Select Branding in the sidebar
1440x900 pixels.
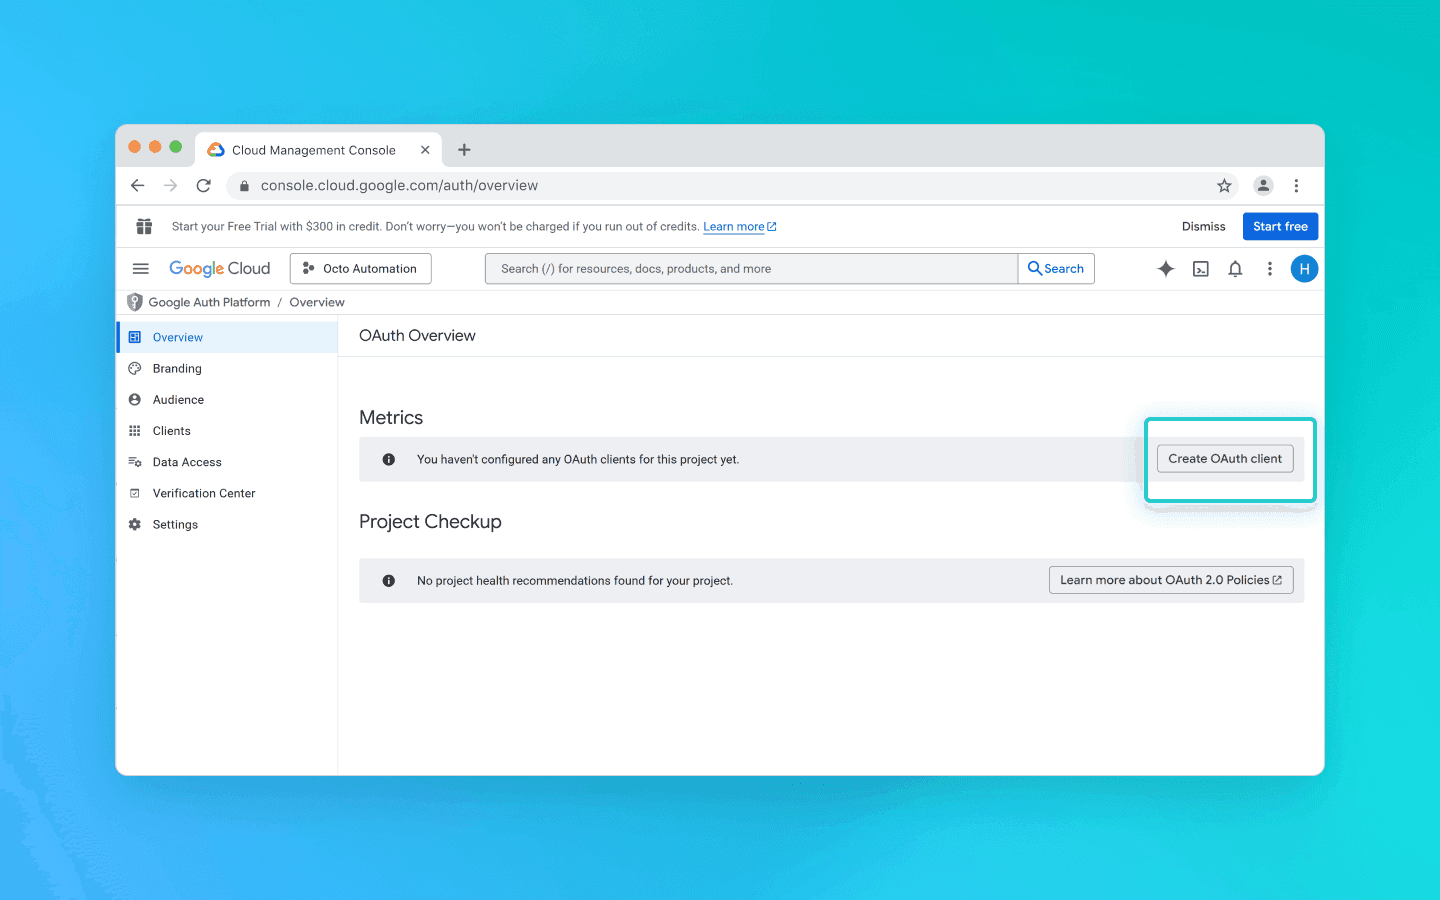click(179, 368)
